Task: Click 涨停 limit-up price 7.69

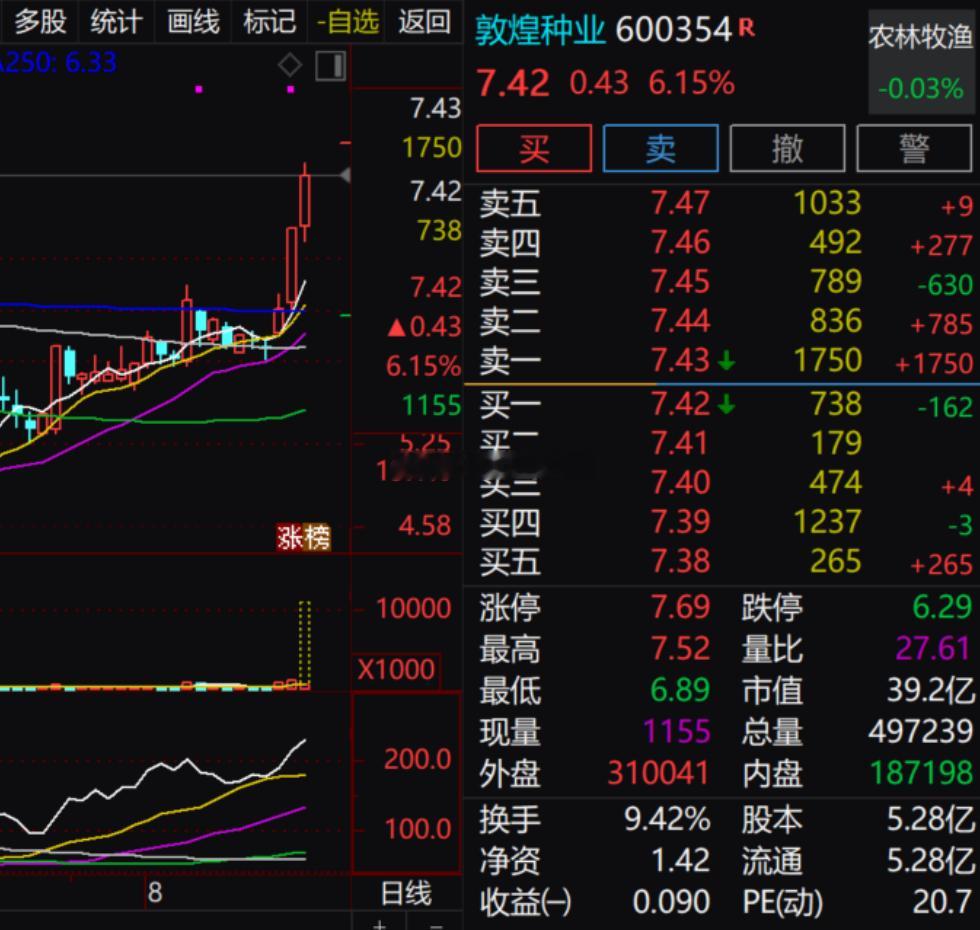Action: pos(681,607)
